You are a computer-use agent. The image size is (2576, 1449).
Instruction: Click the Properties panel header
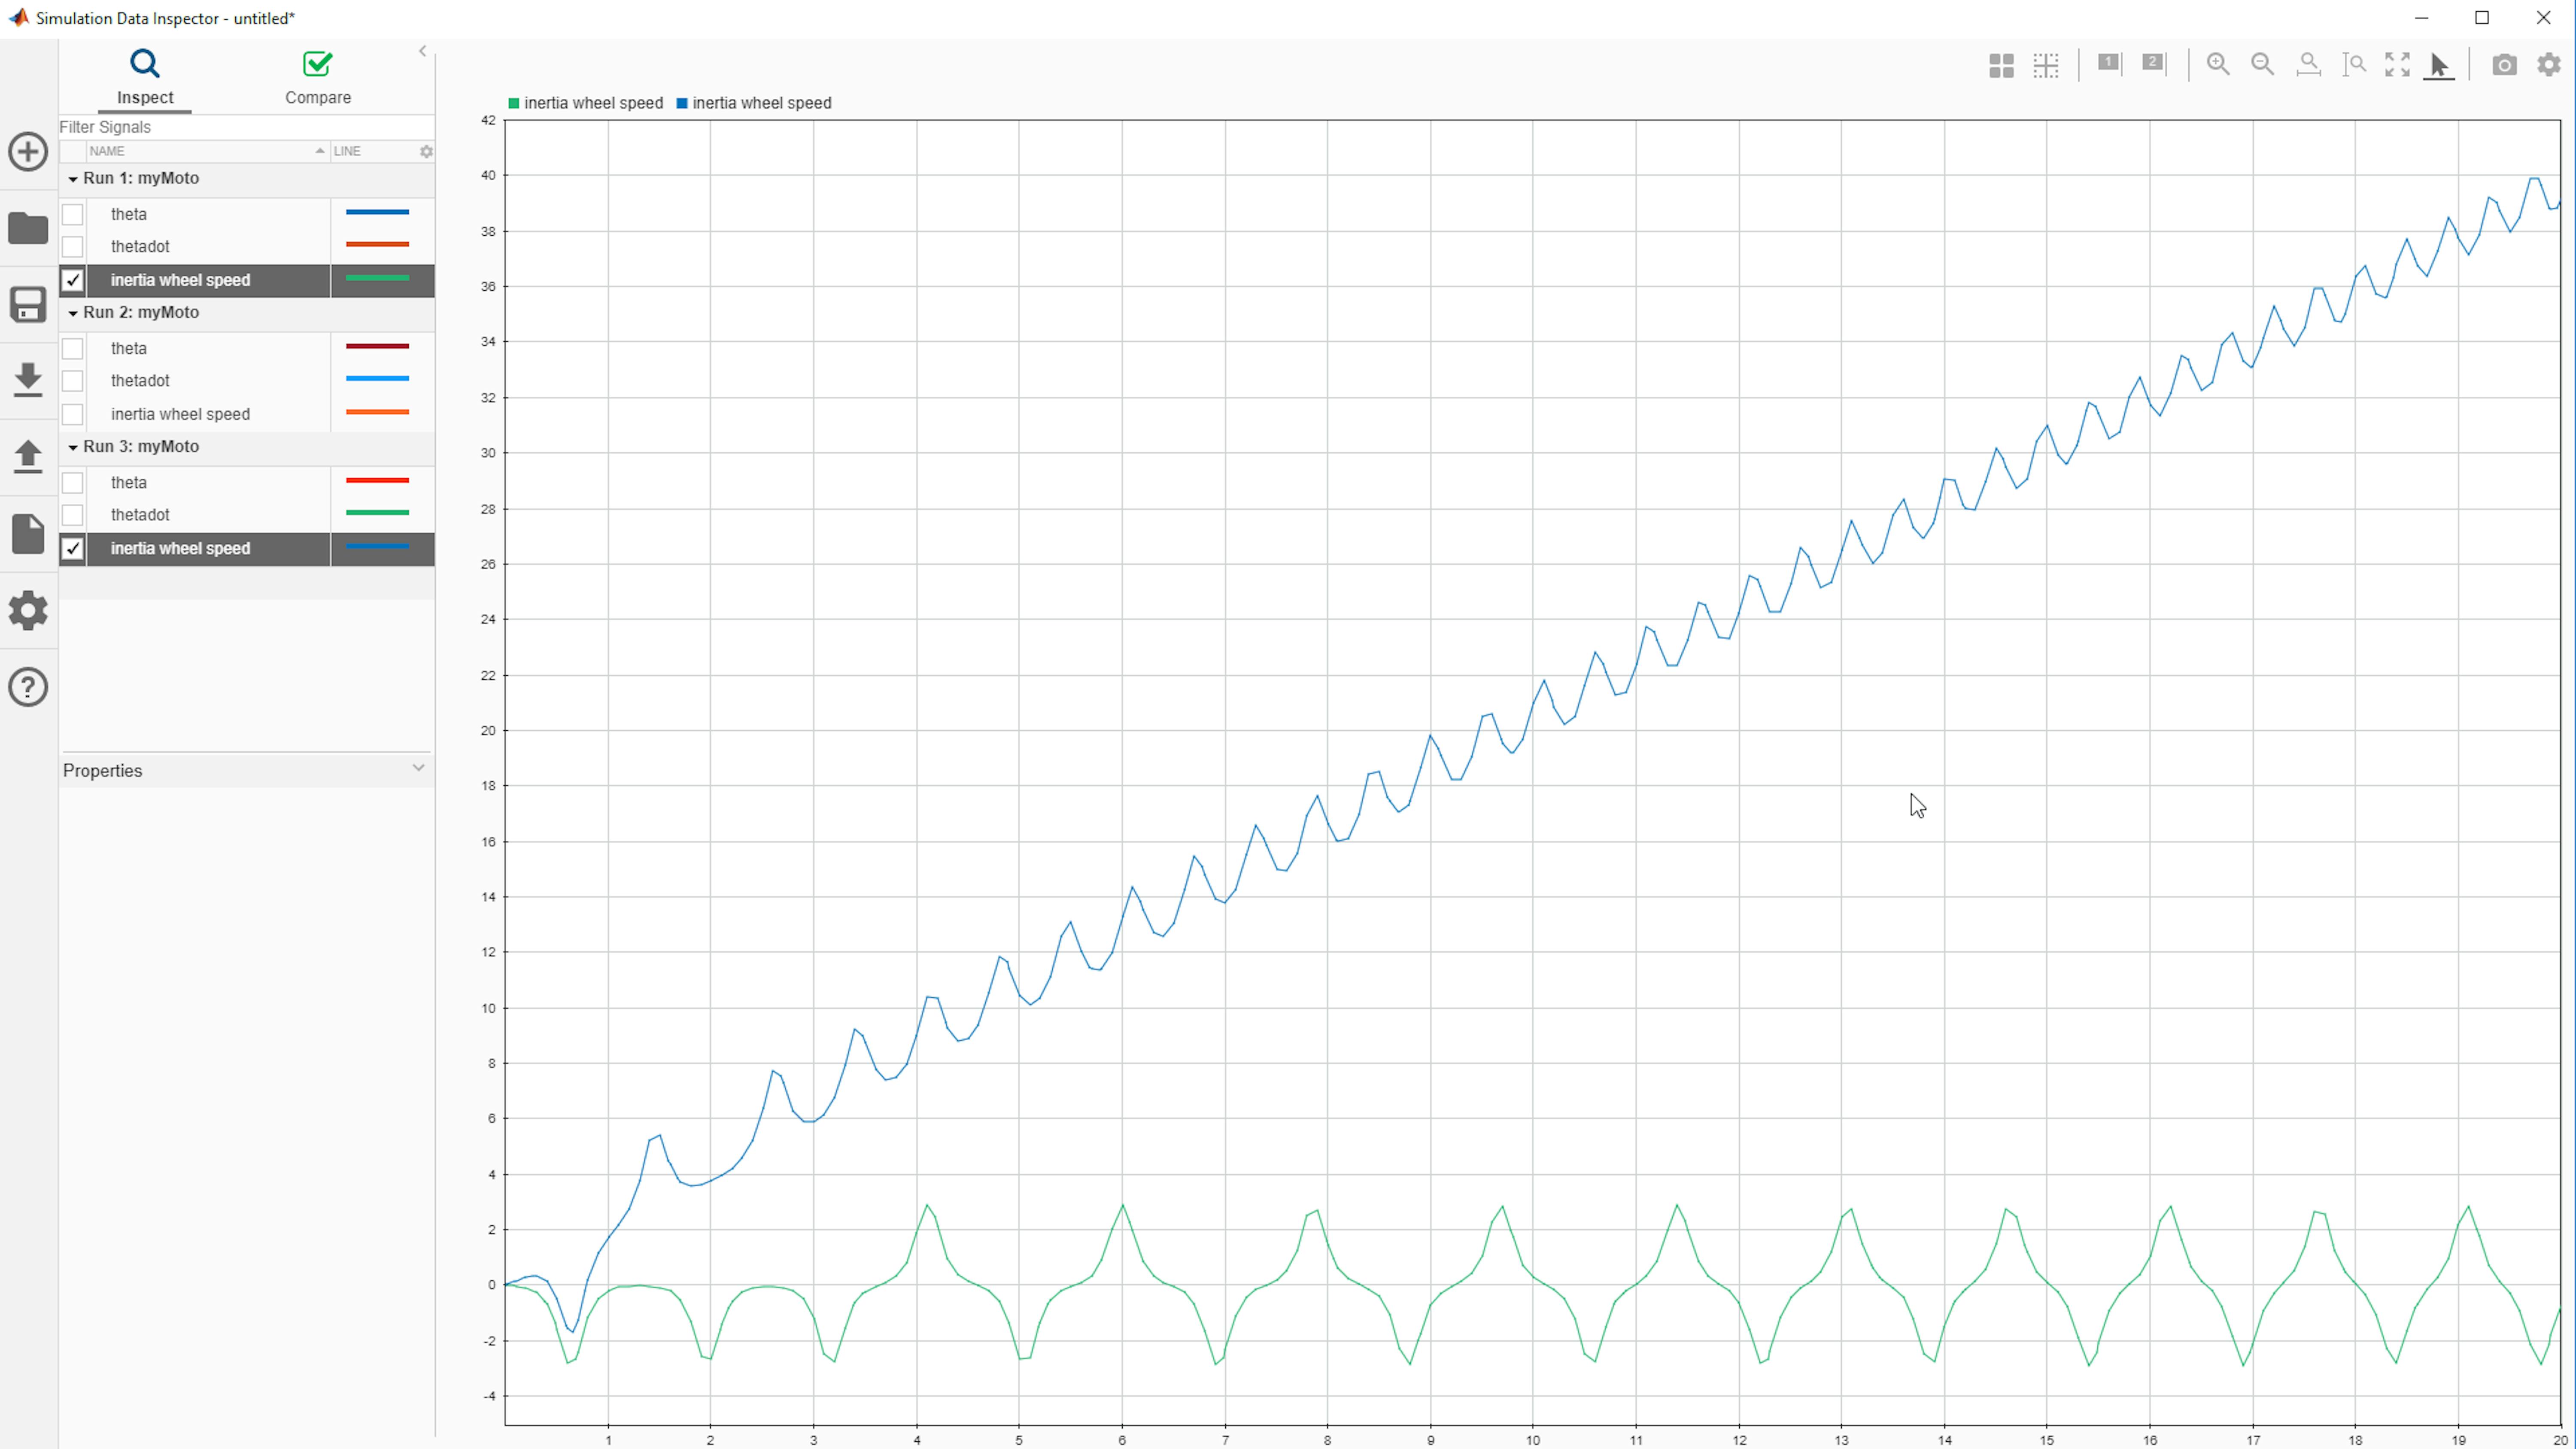coord(246,770)
